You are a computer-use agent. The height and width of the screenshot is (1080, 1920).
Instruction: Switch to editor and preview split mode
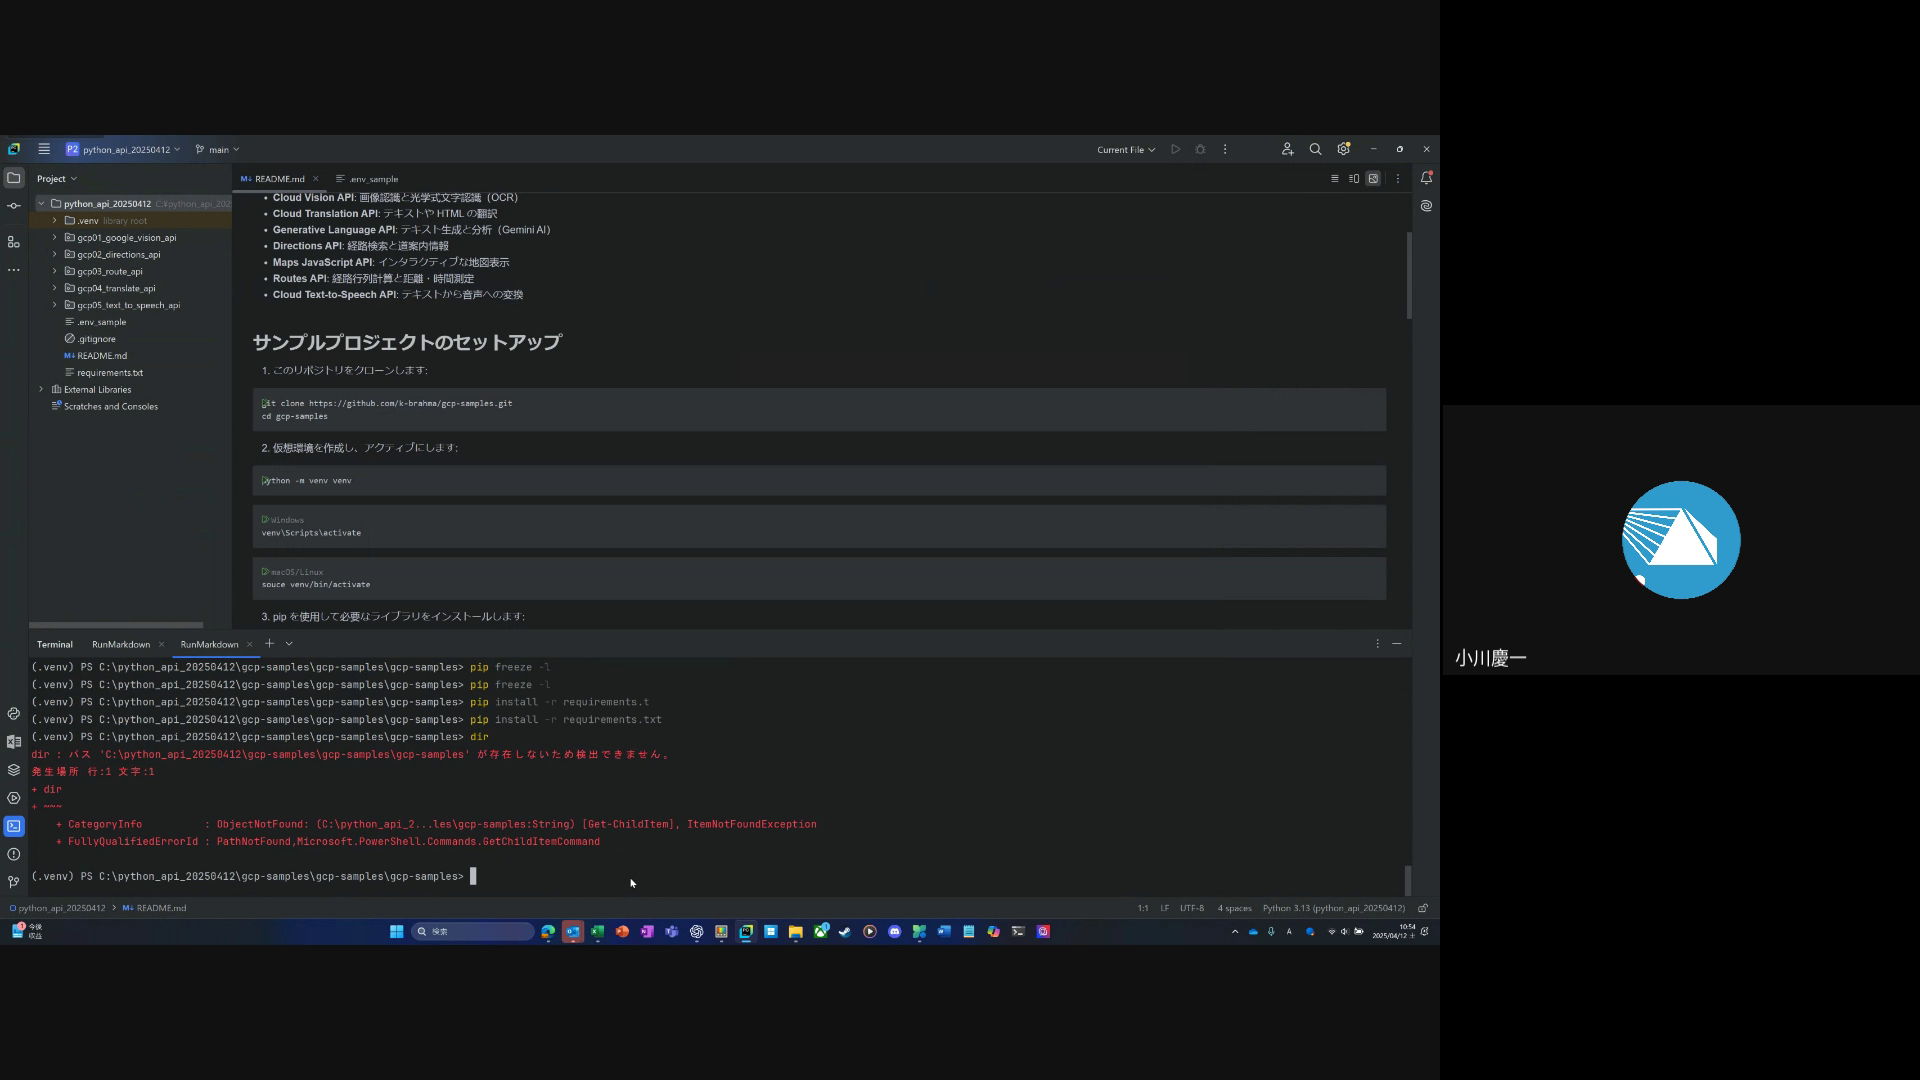[x=1354, y=179]
